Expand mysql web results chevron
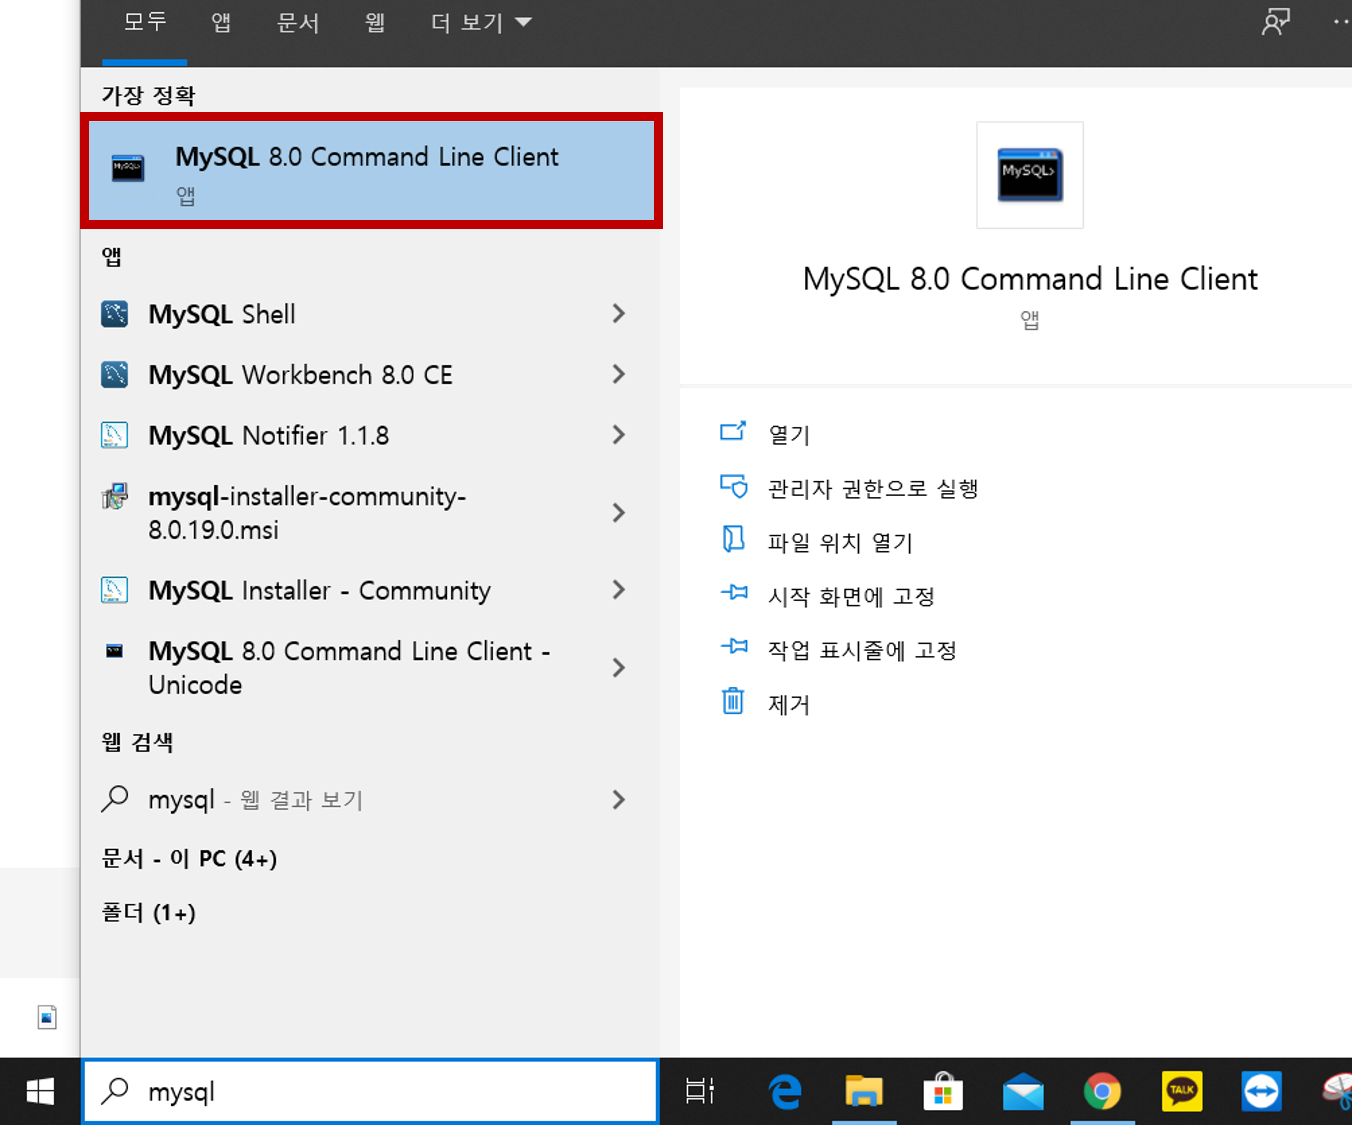The height and width of the screenshot is (1125, 1352). tap(618, 800)
